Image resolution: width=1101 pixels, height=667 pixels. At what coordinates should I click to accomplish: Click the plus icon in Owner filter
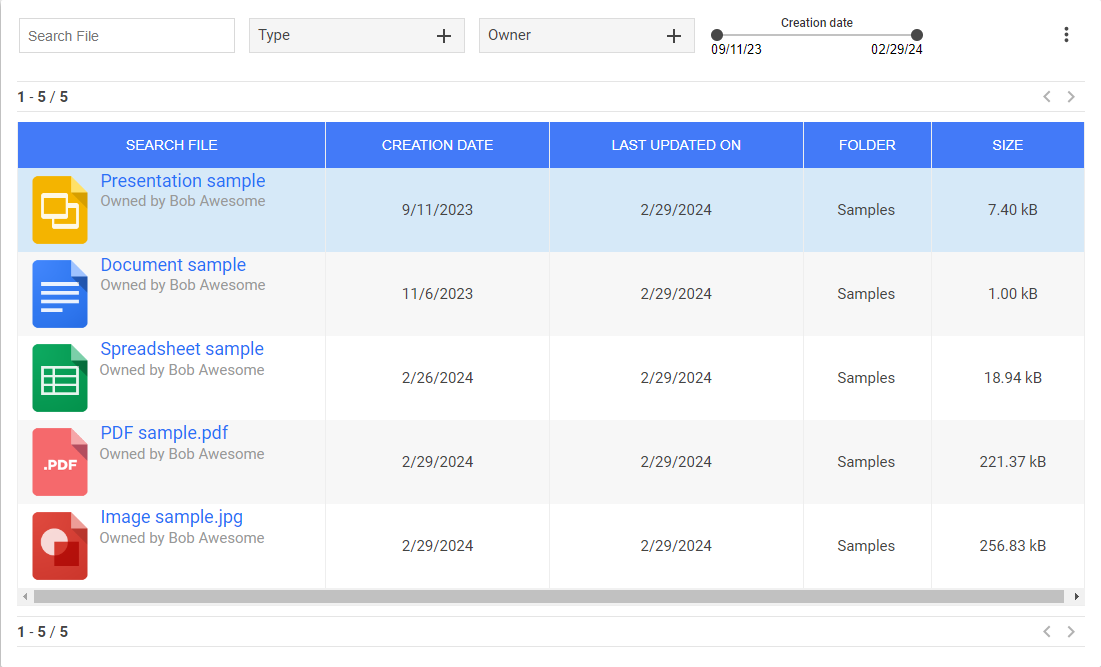point(674,36)
